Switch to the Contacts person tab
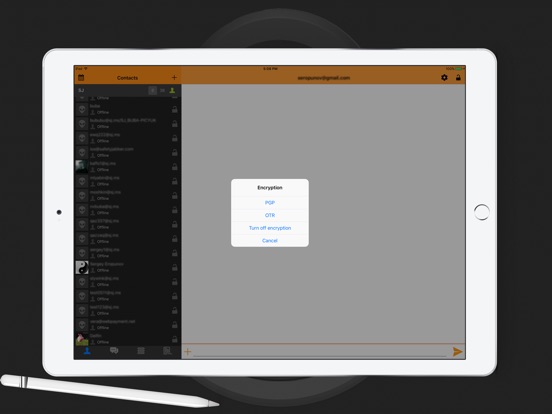This screenshot has height=414, width=552. [87, 351]
